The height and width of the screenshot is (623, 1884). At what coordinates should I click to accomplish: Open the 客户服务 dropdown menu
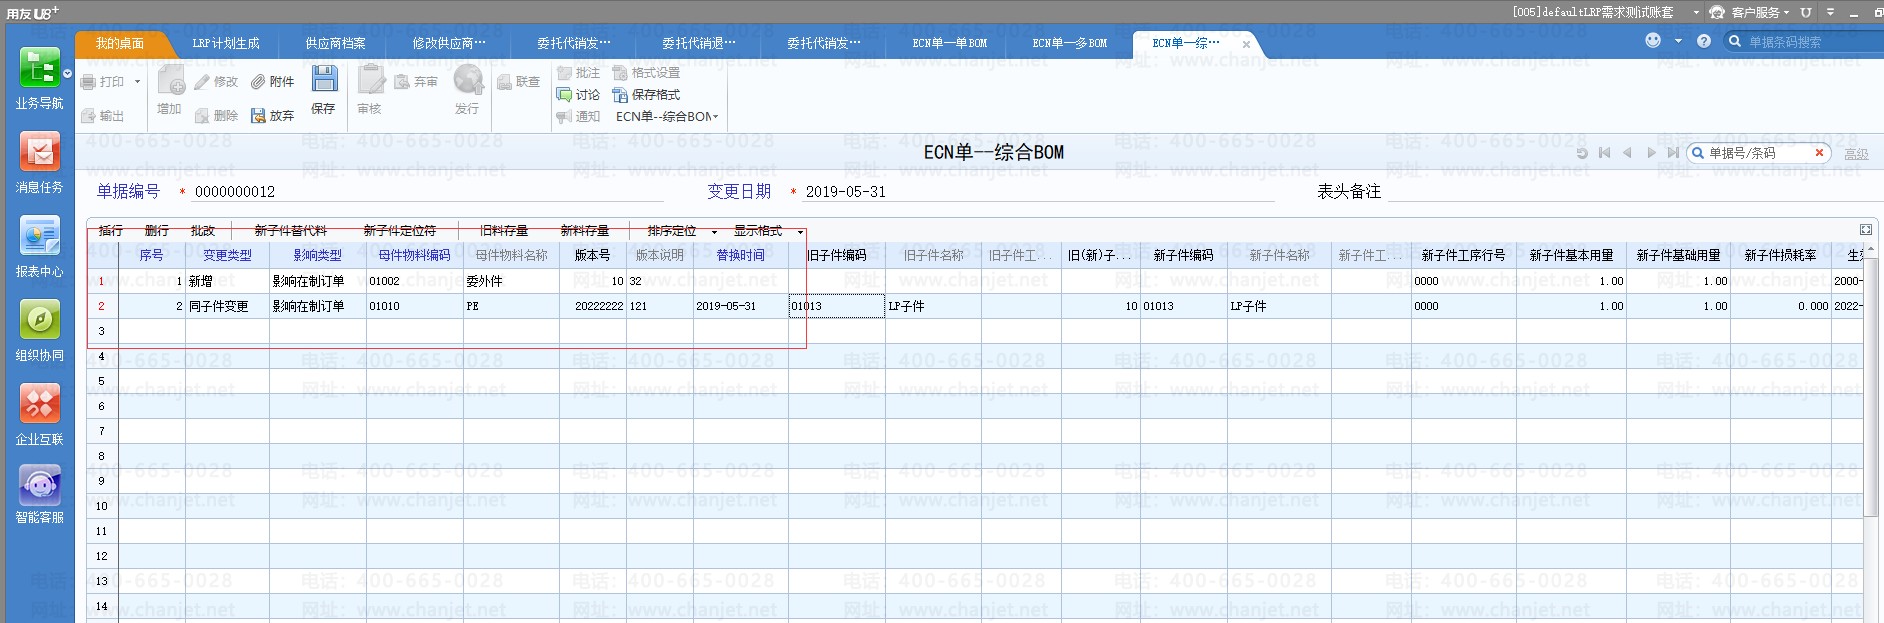point(1762,12)
